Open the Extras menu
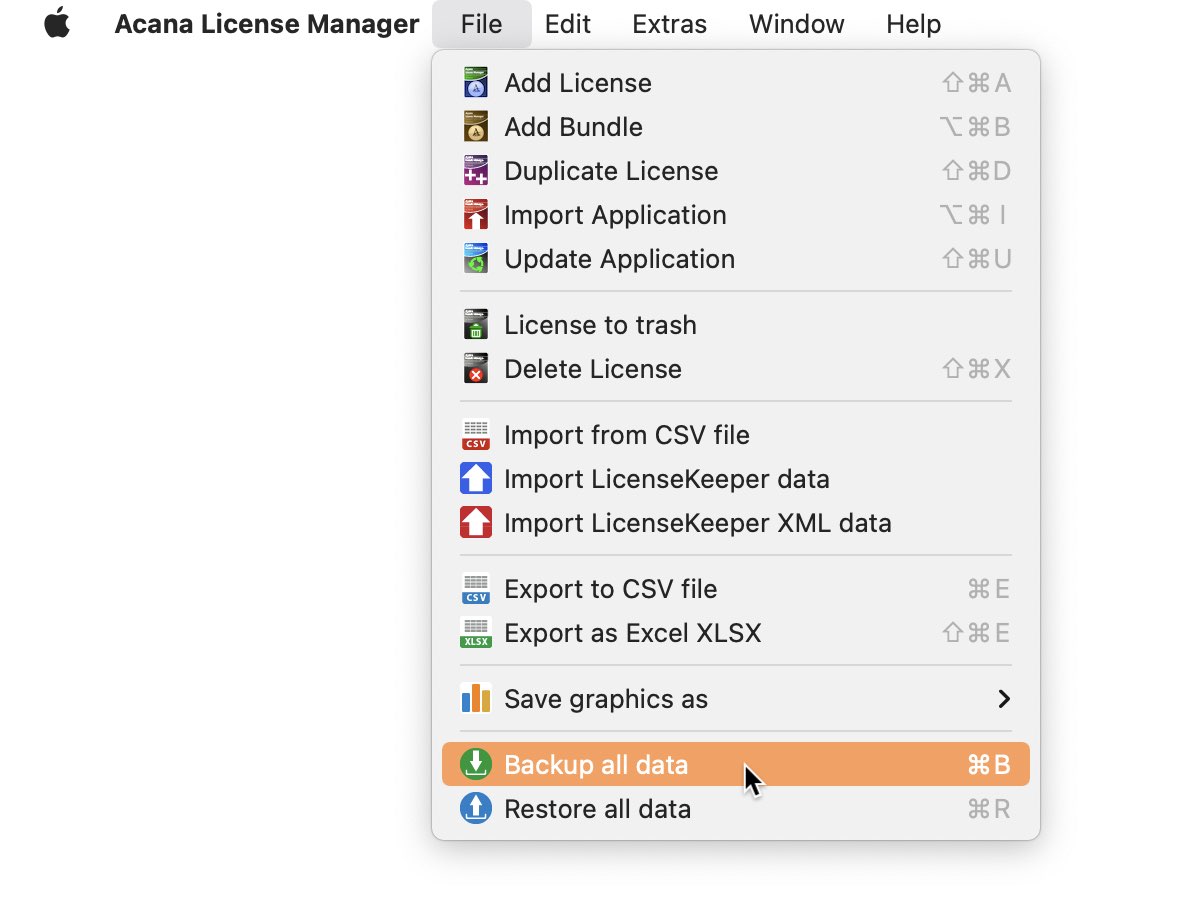1200x910 pixels. click(x=670, y=24)
